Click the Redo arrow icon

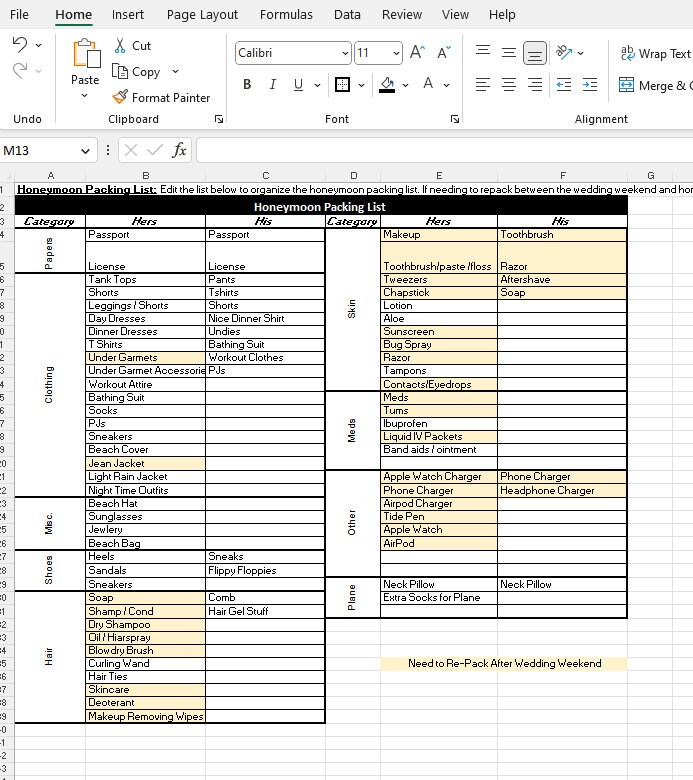(x=20, y=71)
